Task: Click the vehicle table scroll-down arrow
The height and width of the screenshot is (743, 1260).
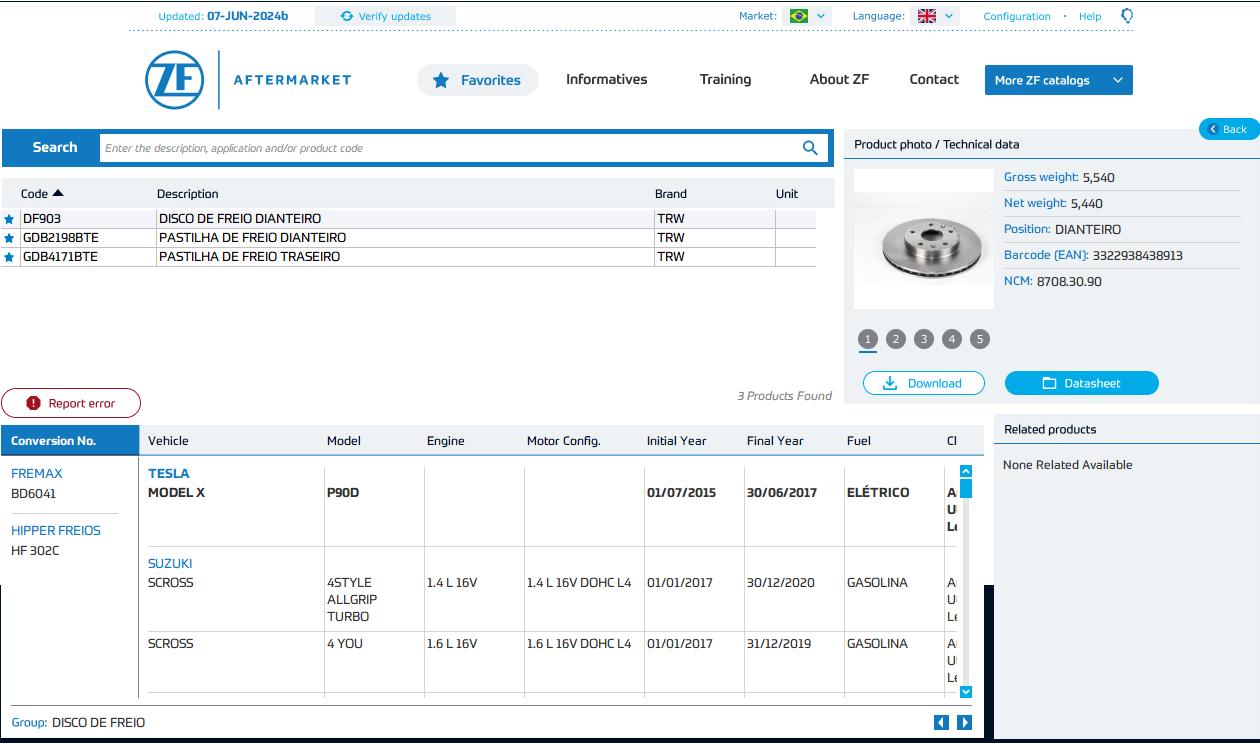Action: tap(965, 691)
